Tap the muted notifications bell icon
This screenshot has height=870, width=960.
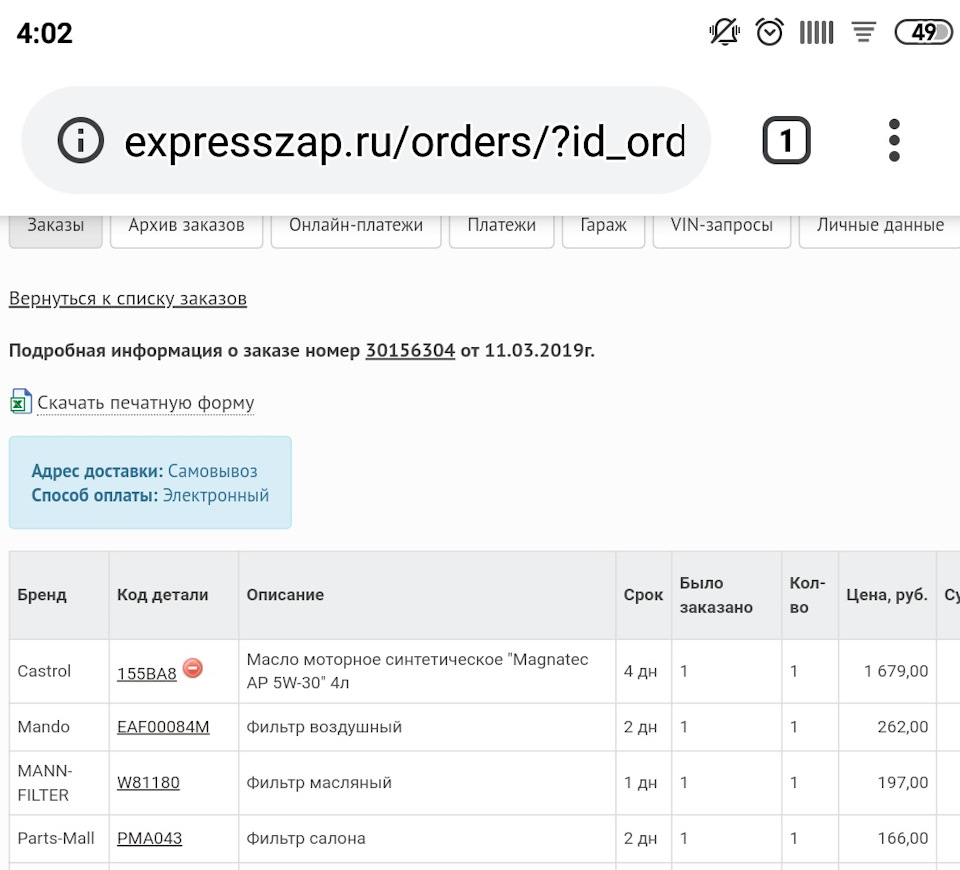[723, 32]
